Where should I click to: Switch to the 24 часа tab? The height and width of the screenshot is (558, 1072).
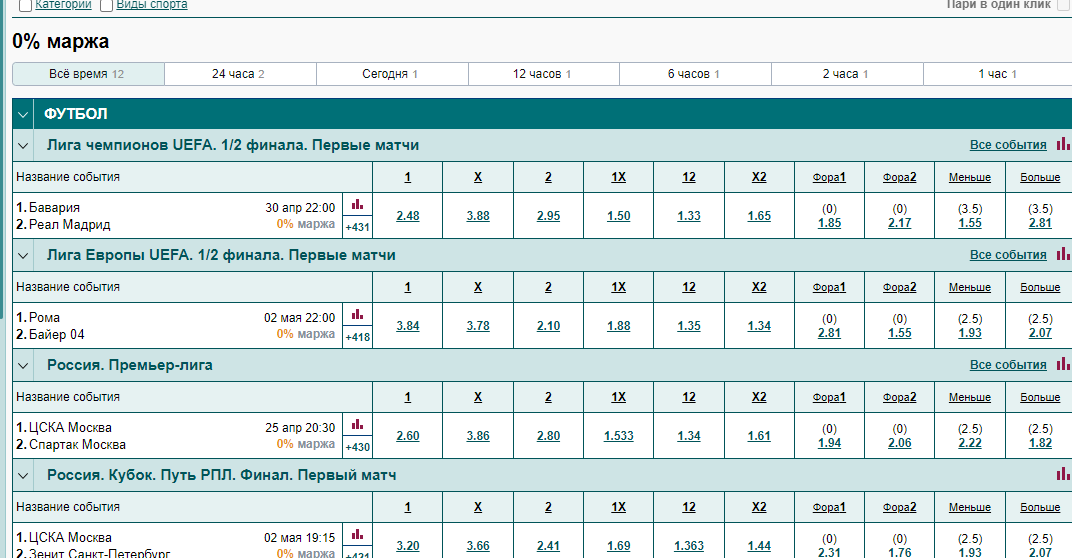239,74
